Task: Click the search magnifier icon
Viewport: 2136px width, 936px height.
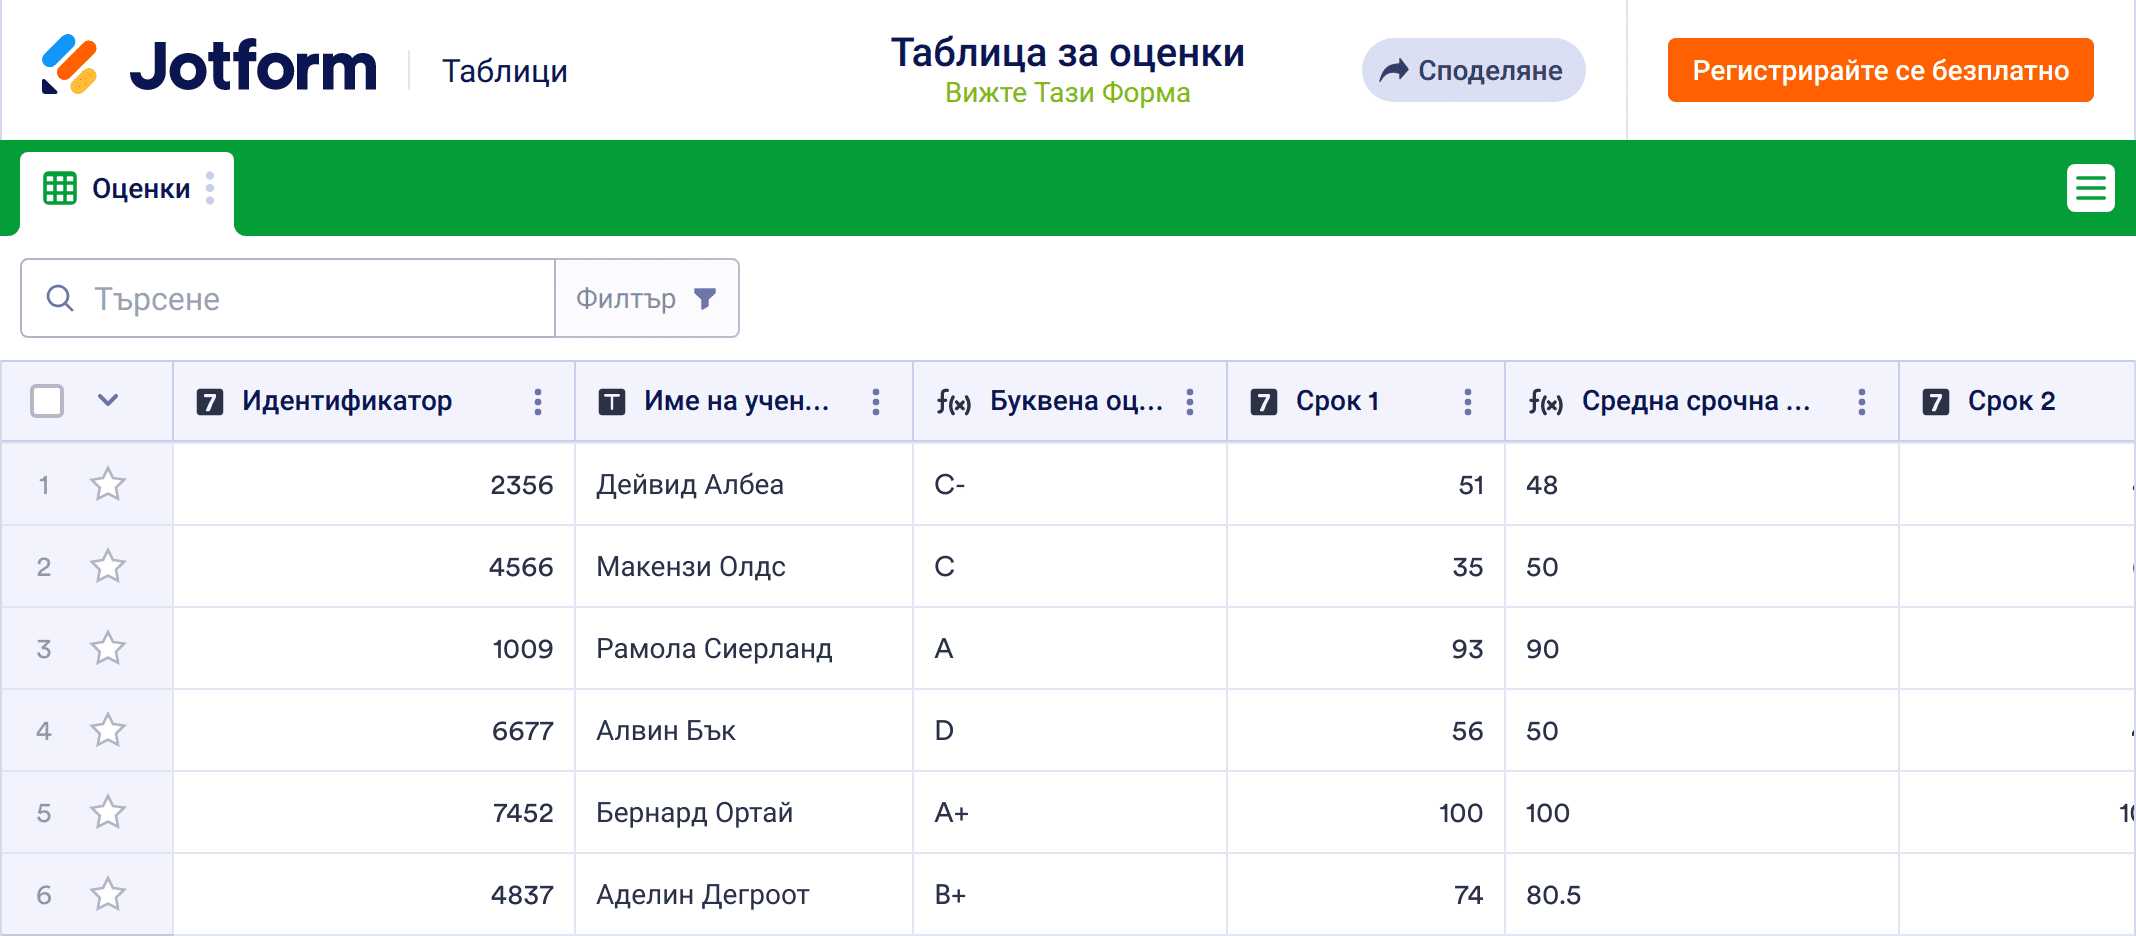Action: coord(60,298)
